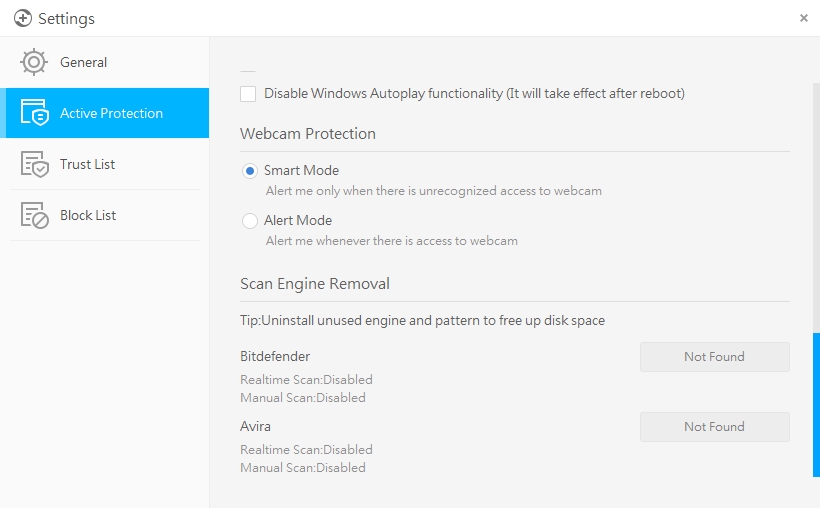Open the General settings tab
Viewport: 820px width, 508px height.
click(x=84, y=62)
